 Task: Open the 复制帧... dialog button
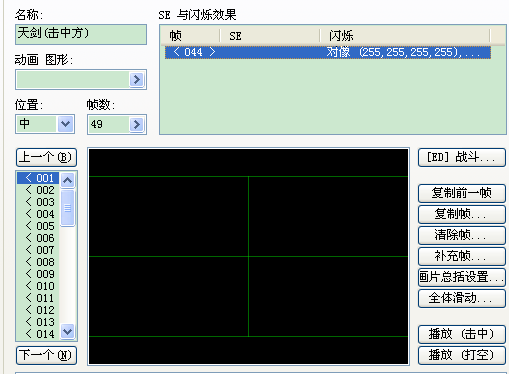point(461,214)
